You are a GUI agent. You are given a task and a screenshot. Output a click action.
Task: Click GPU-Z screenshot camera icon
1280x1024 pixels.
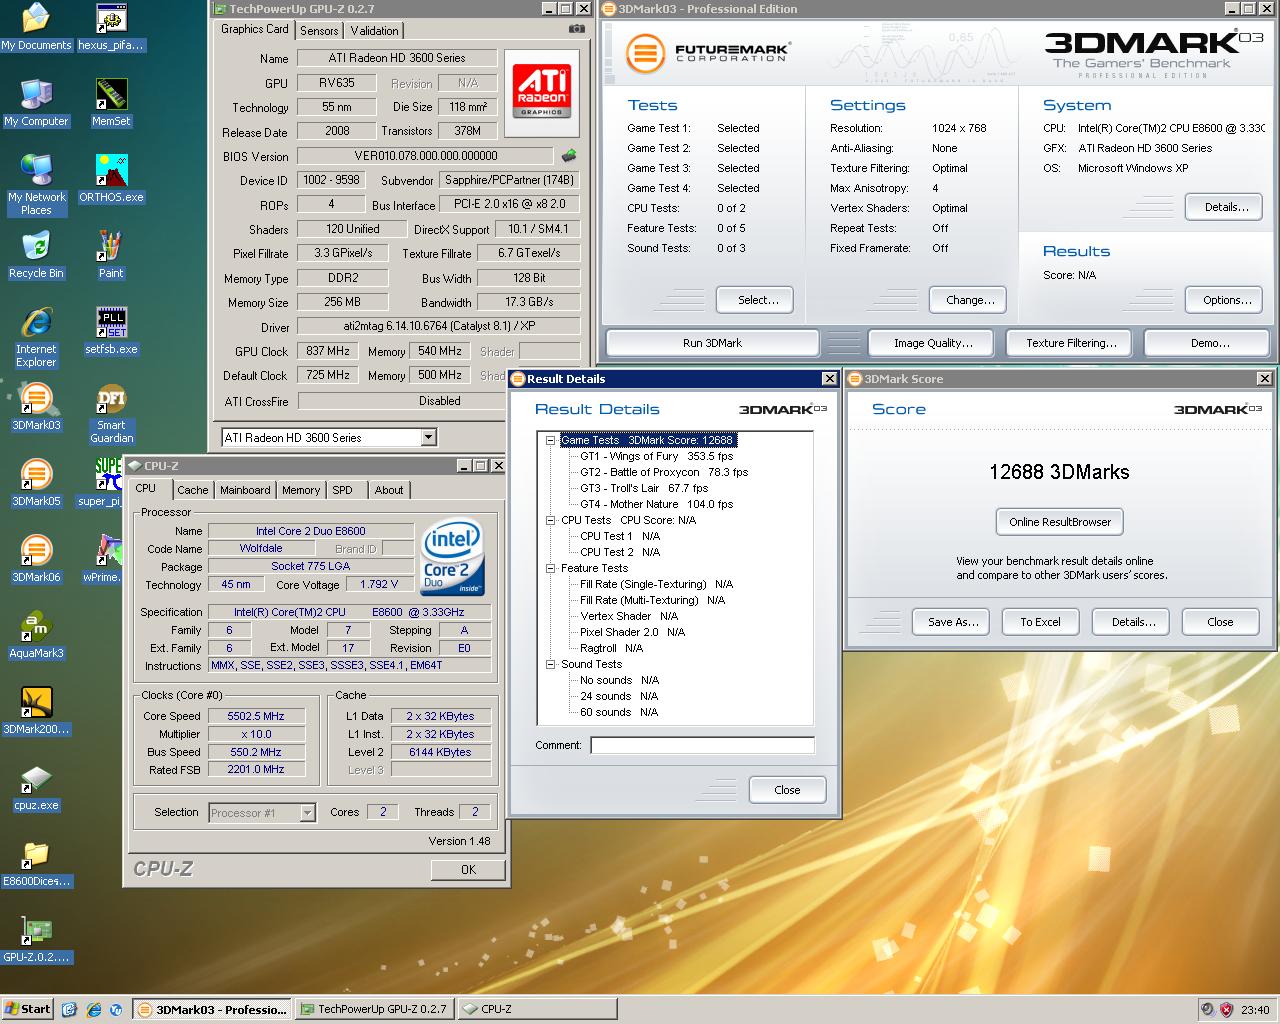(576, 29)
